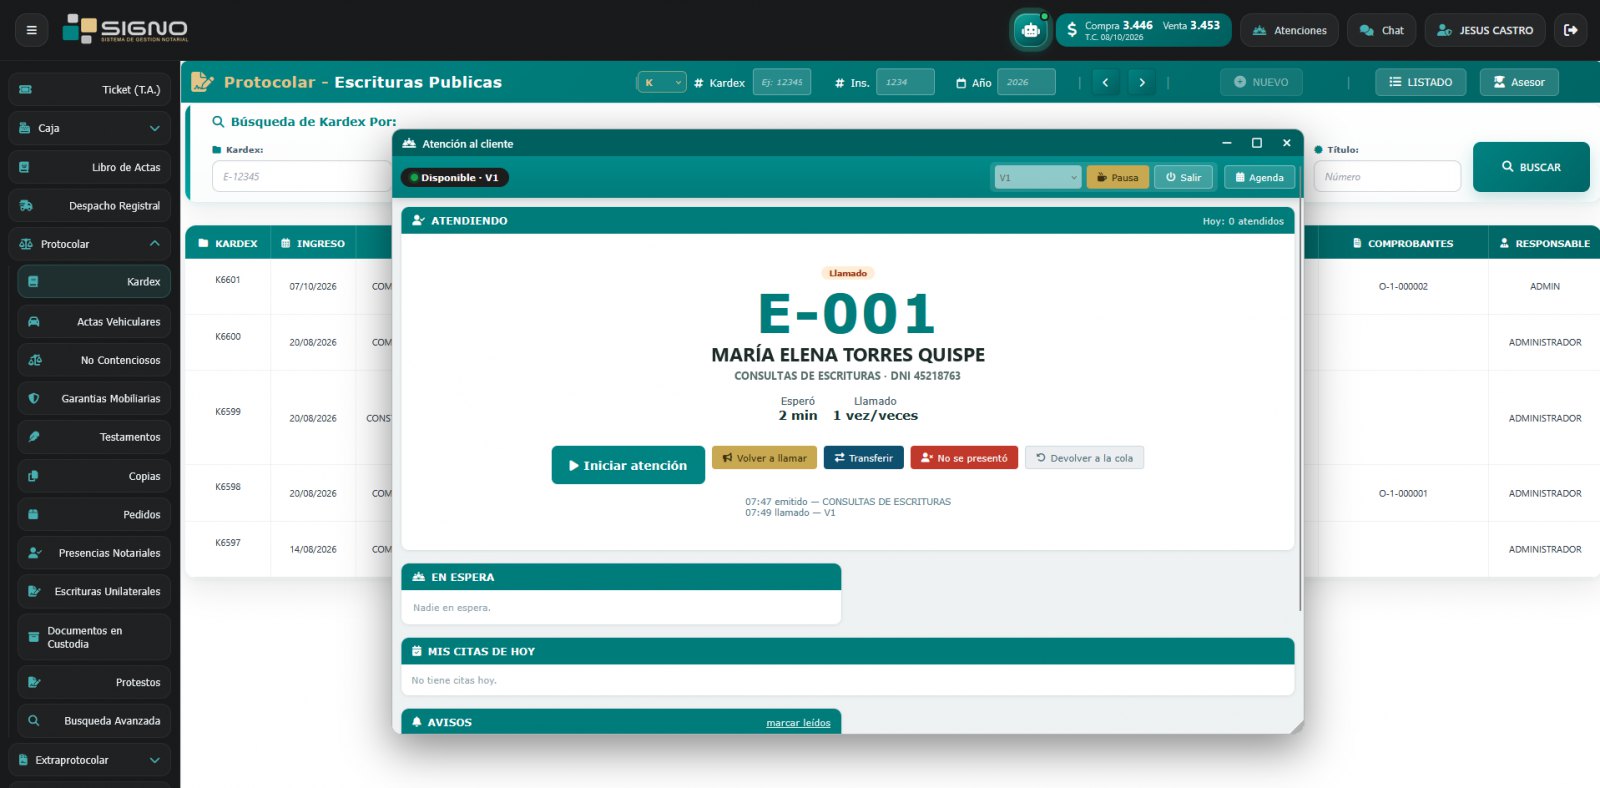Click Iniciar atención button

[x=628, y=465]
